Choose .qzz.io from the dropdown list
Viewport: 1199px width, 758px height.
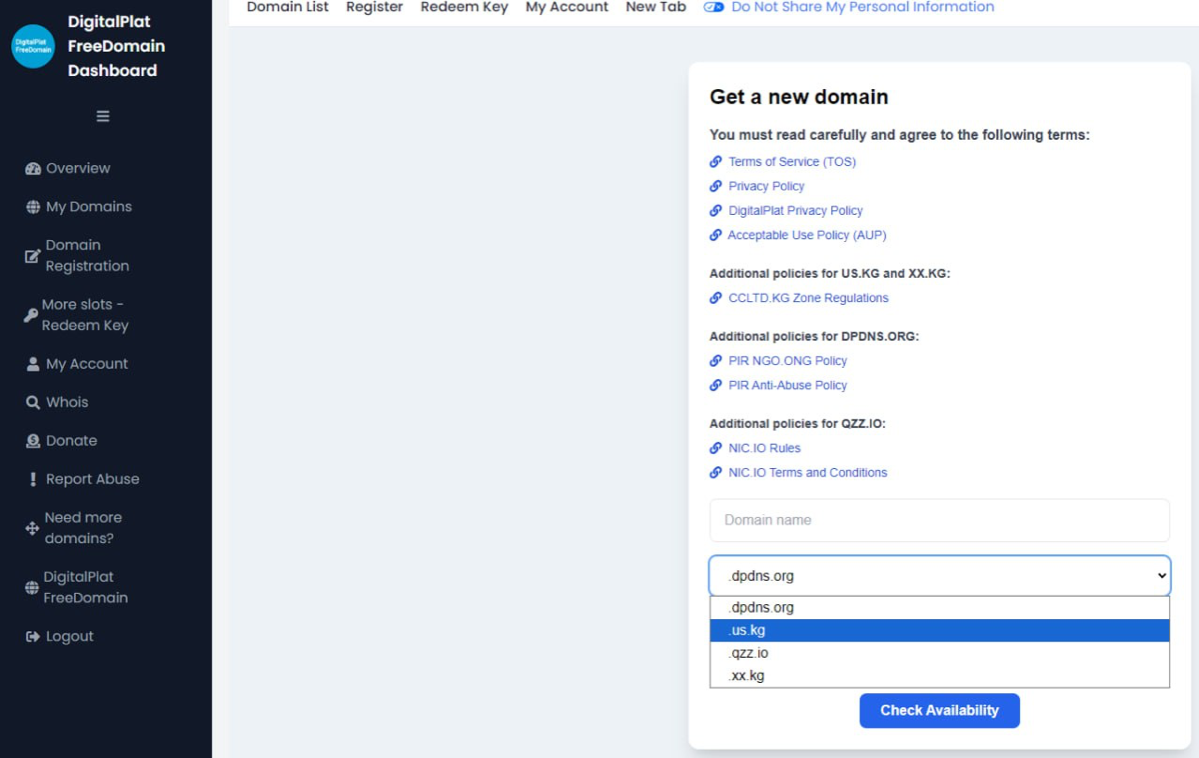click(939, 652)
